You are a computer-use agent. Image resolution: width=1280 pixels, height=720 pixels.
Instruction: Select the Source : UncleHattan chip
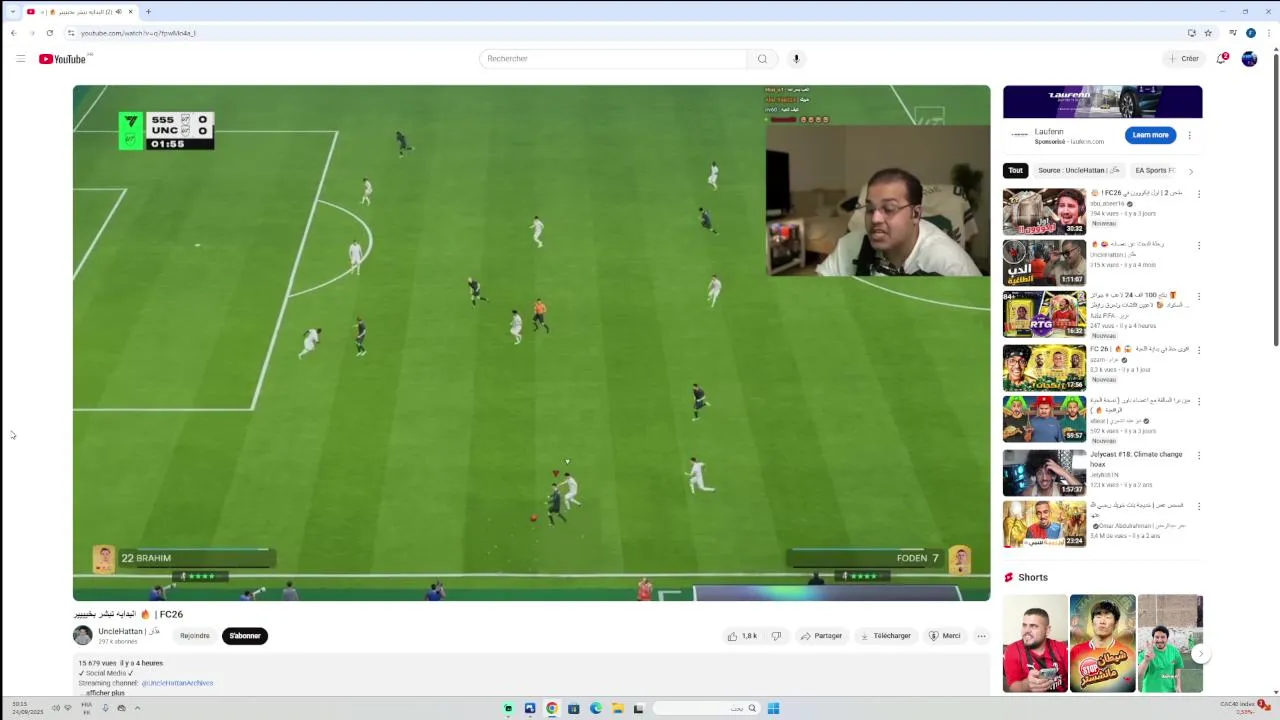1079,171
